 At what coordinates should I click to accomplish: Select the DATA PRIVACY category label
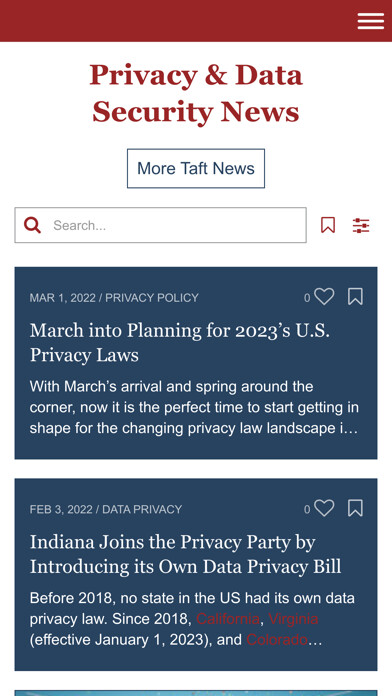coord(142,509)
